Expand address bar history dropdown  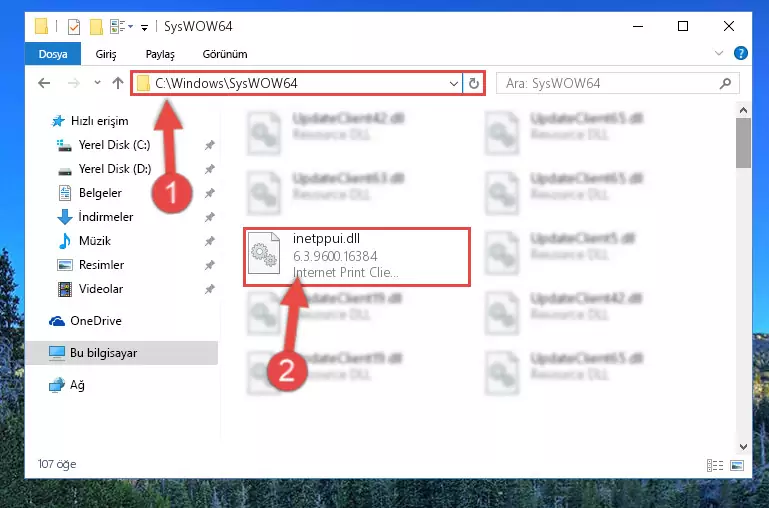point(454,84)
